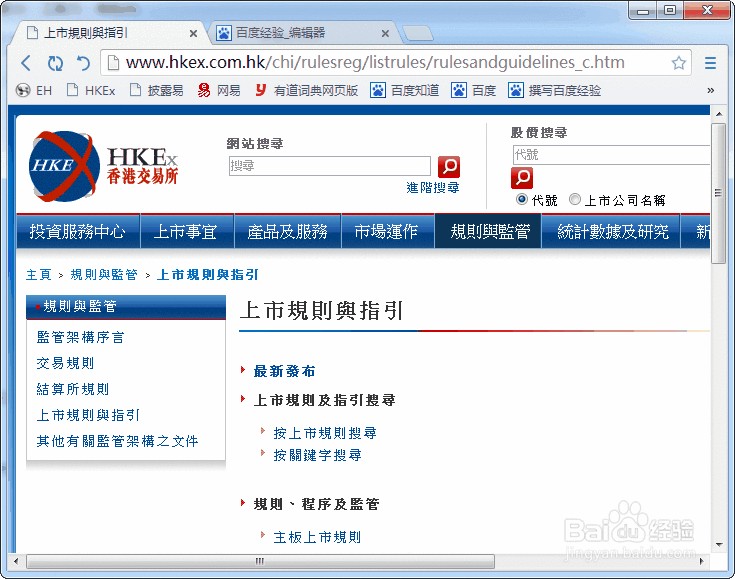Image resolution: width=735 pixels, height=579 pixels.
Task: Open the 主板上市規則 link
Action: coord(317,537)
